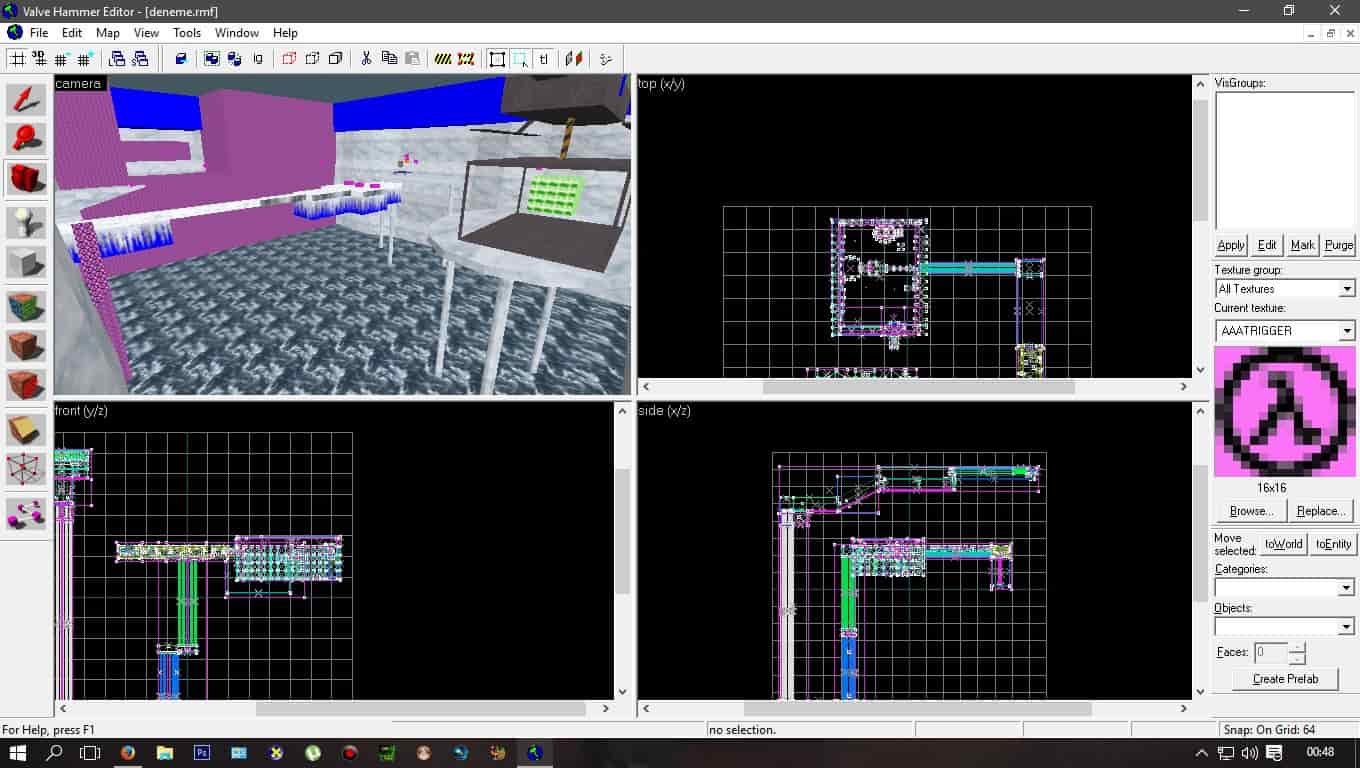Click the AAATRIGGER texture preview
The width and height of the screenshot is (1360, 768).
[1285, 411]
